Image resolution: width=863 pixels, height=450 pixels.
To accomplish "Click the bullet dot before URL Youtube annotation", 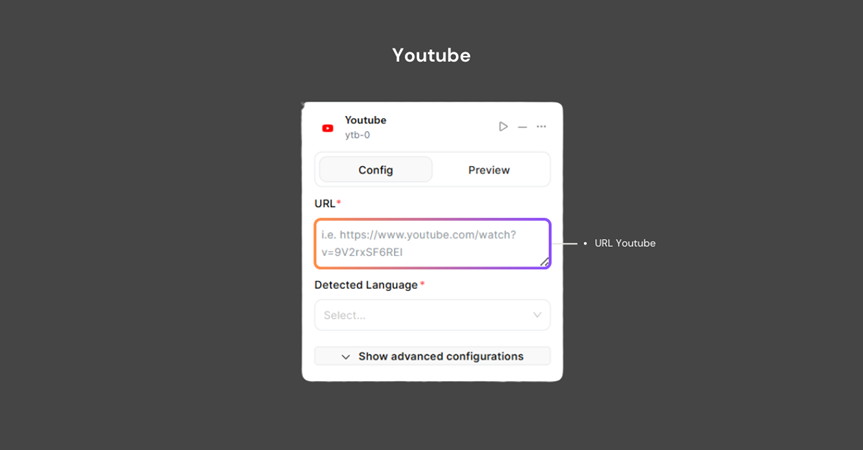I will [x=585, y=243].
